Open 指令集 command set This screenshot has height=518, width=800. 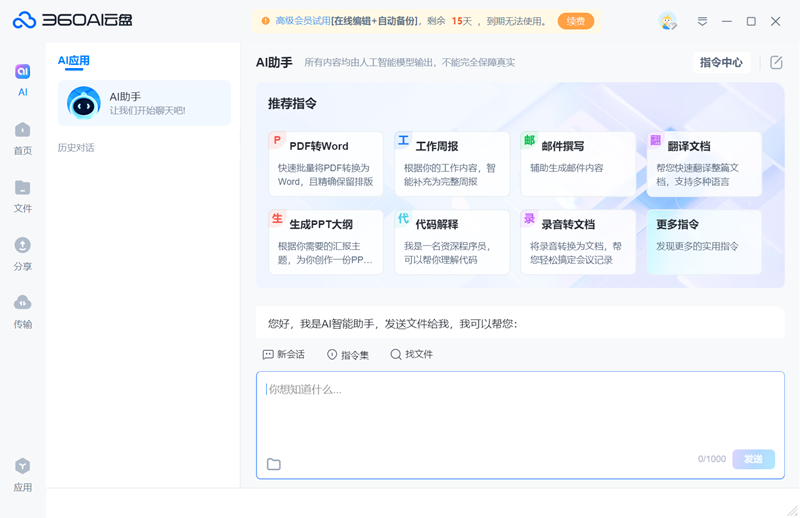point(347,355)
